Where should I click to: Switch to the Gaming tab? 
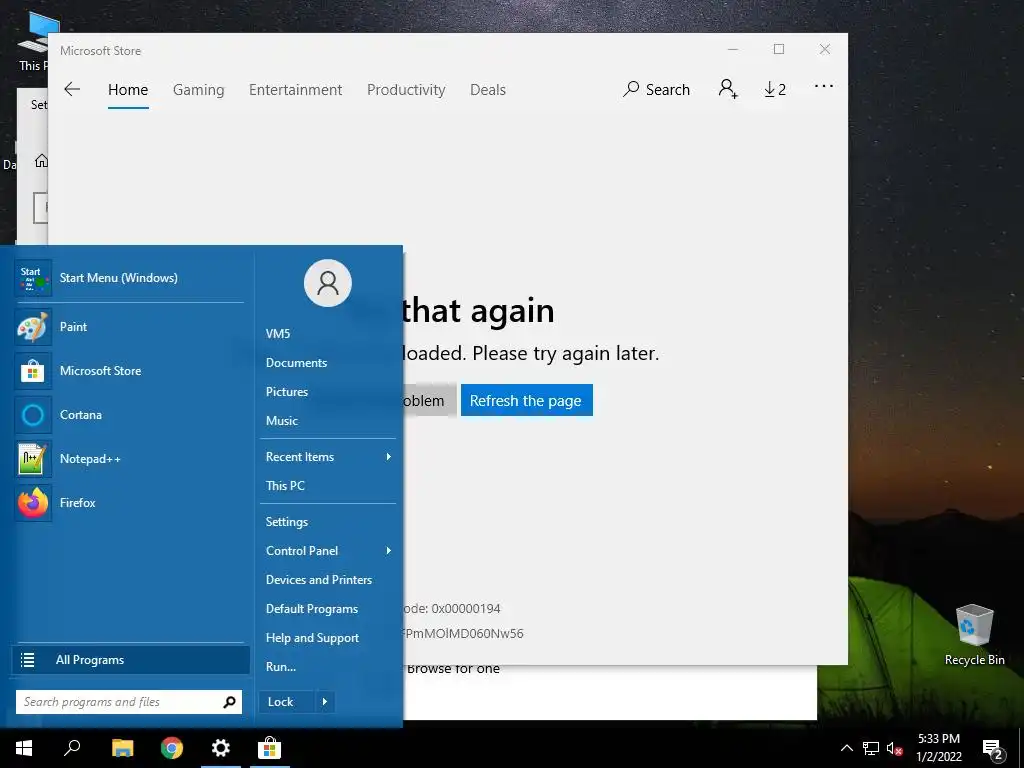tap(199, 89)
